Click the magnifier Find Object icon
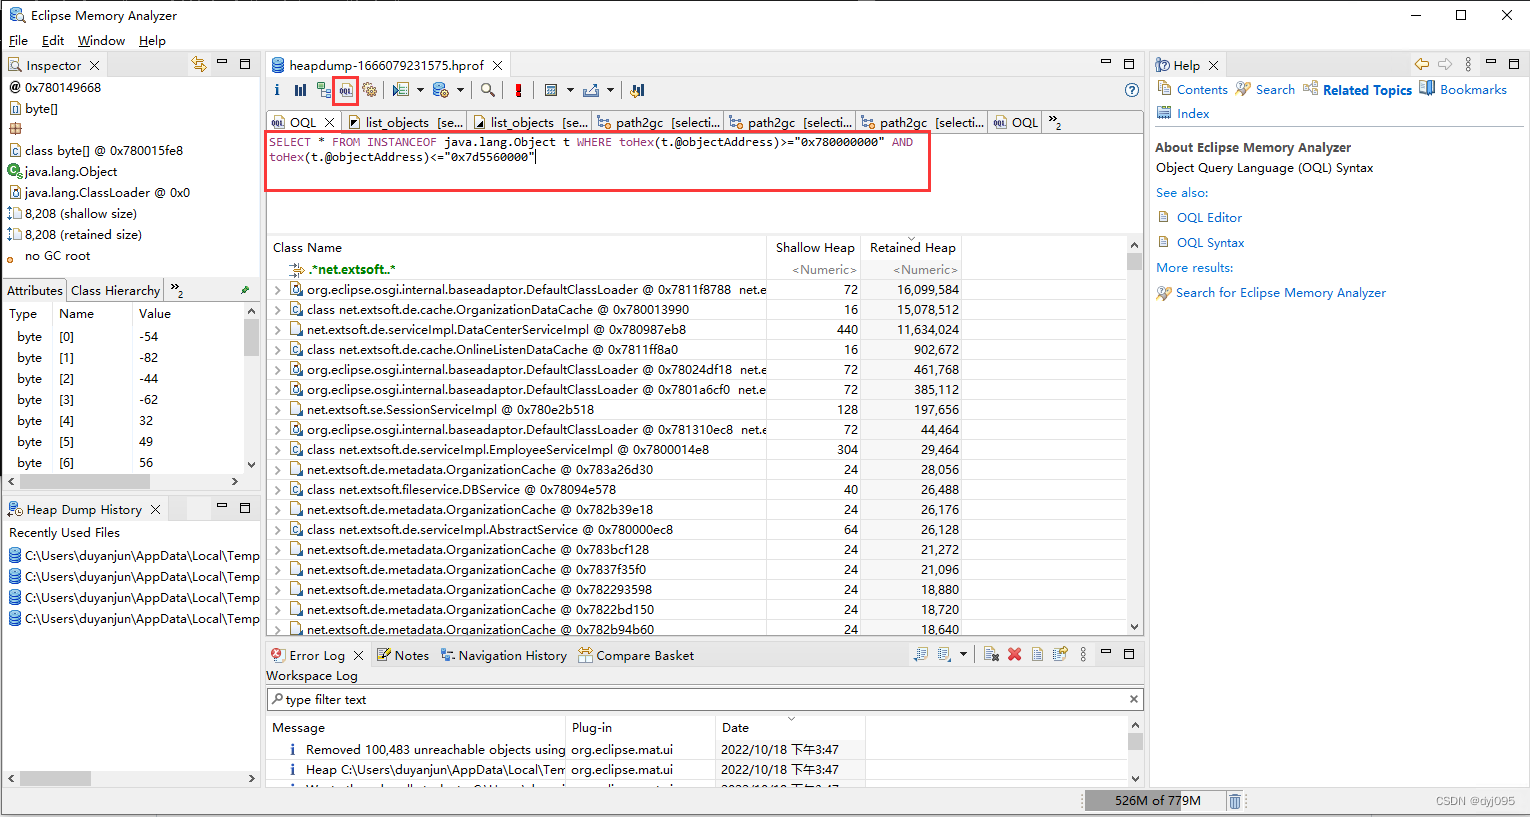 pyautogui.click(x=488, y=90)
